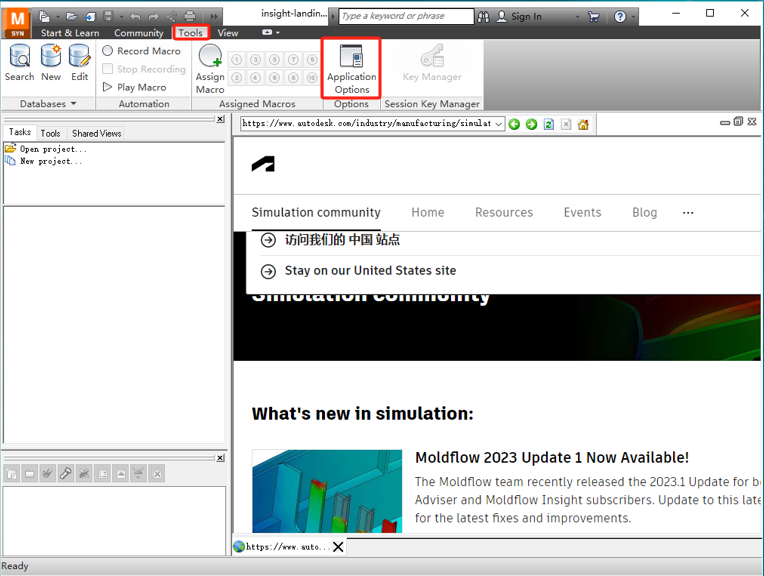Go forward with the green right arrow
764x576 pixels.
(531, 124)
